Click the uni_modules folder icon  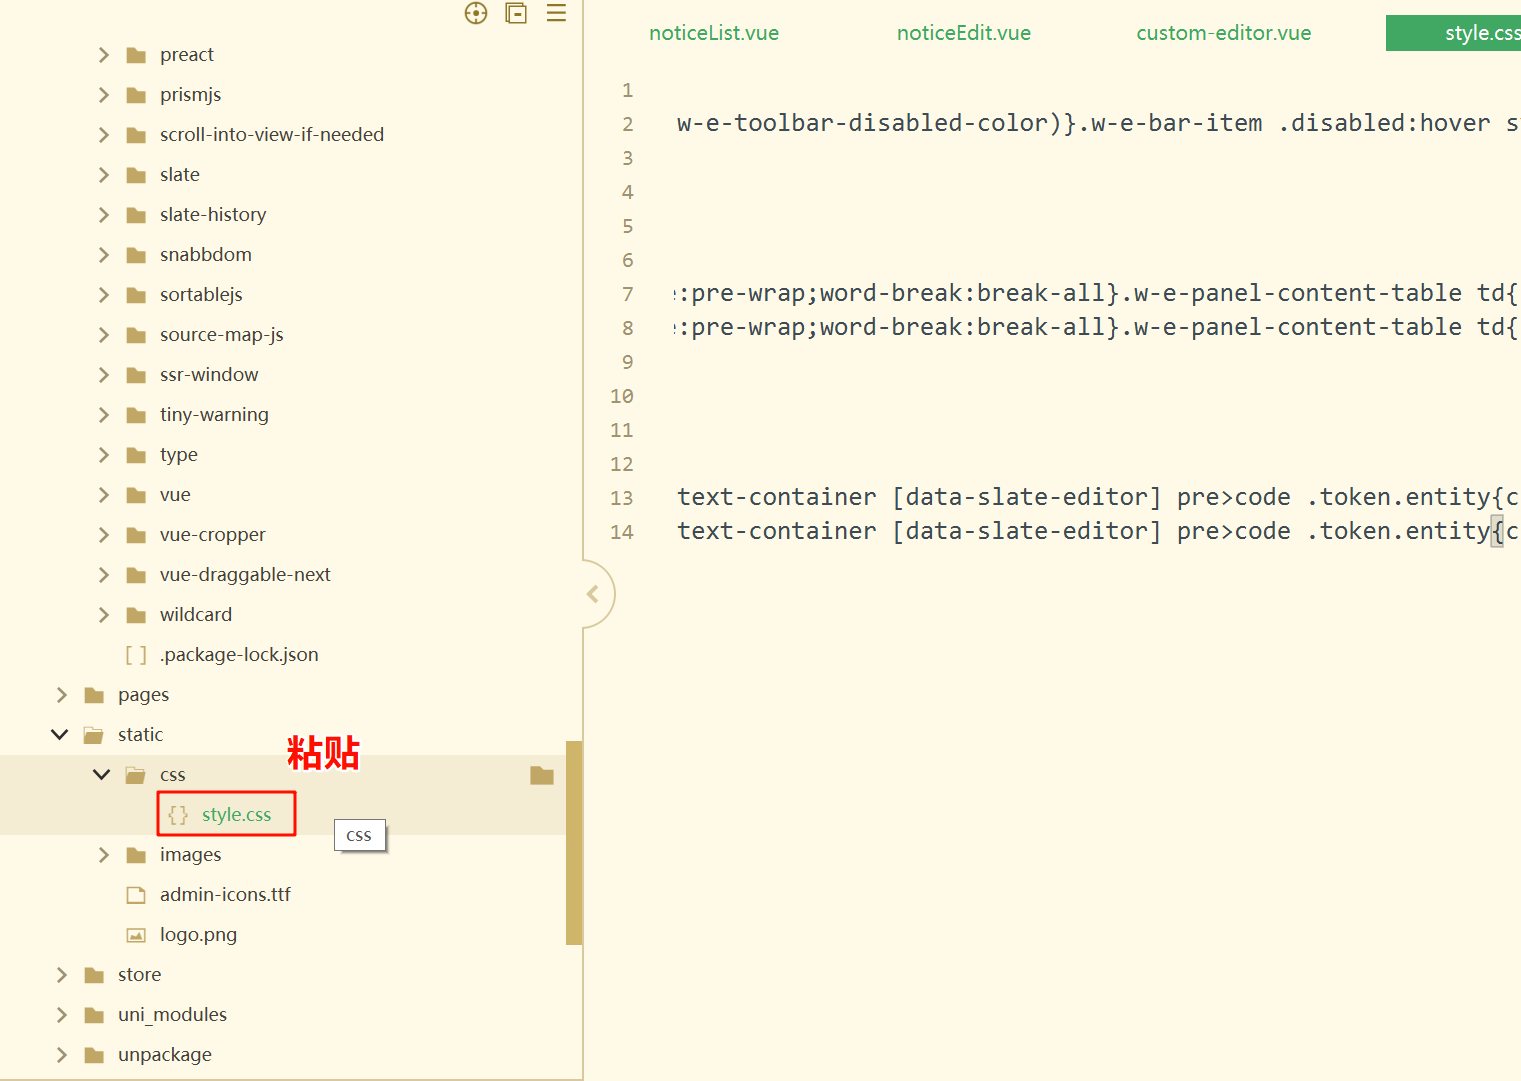point(94,1015)
